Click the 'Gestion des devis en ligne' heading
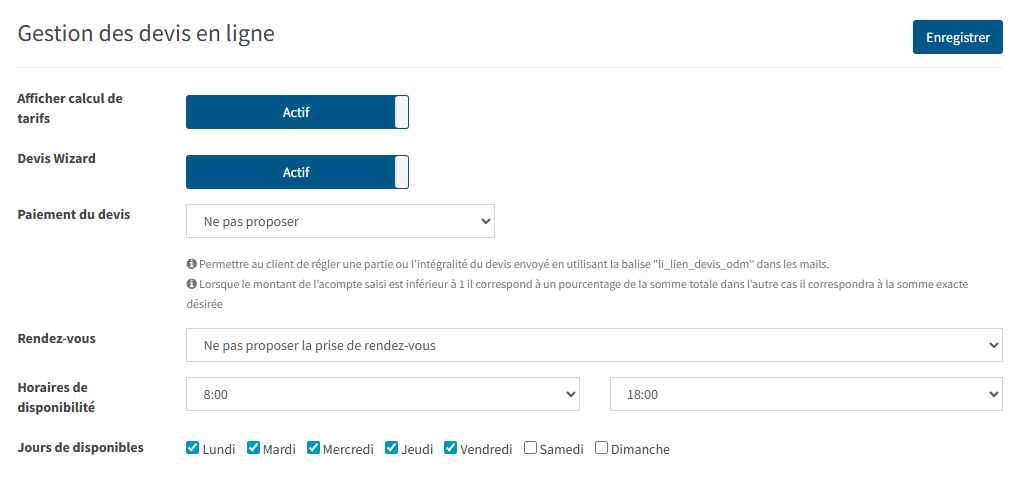1017x494 pixels. (146, 33)
